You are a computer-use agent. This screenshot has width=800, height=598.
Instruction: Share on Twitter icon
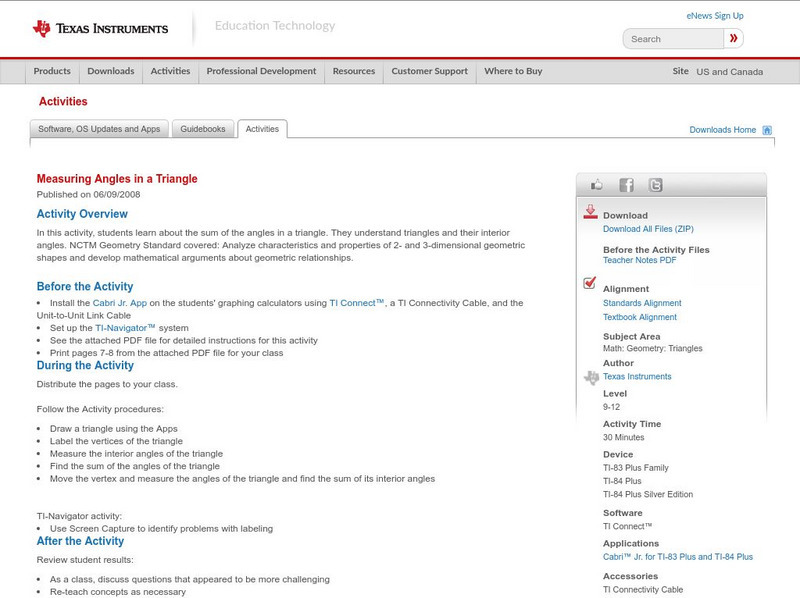tap(655, 185)
